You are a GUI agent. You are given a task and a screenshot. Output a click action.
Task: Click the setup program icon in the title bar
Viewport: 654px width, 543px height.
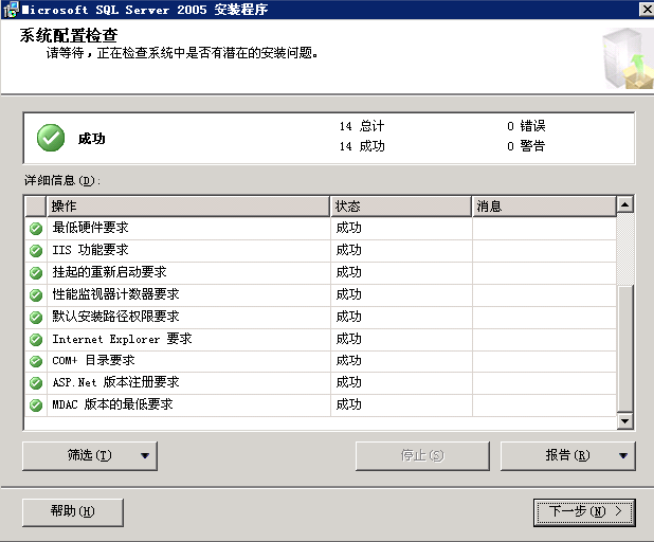[11, 9]
